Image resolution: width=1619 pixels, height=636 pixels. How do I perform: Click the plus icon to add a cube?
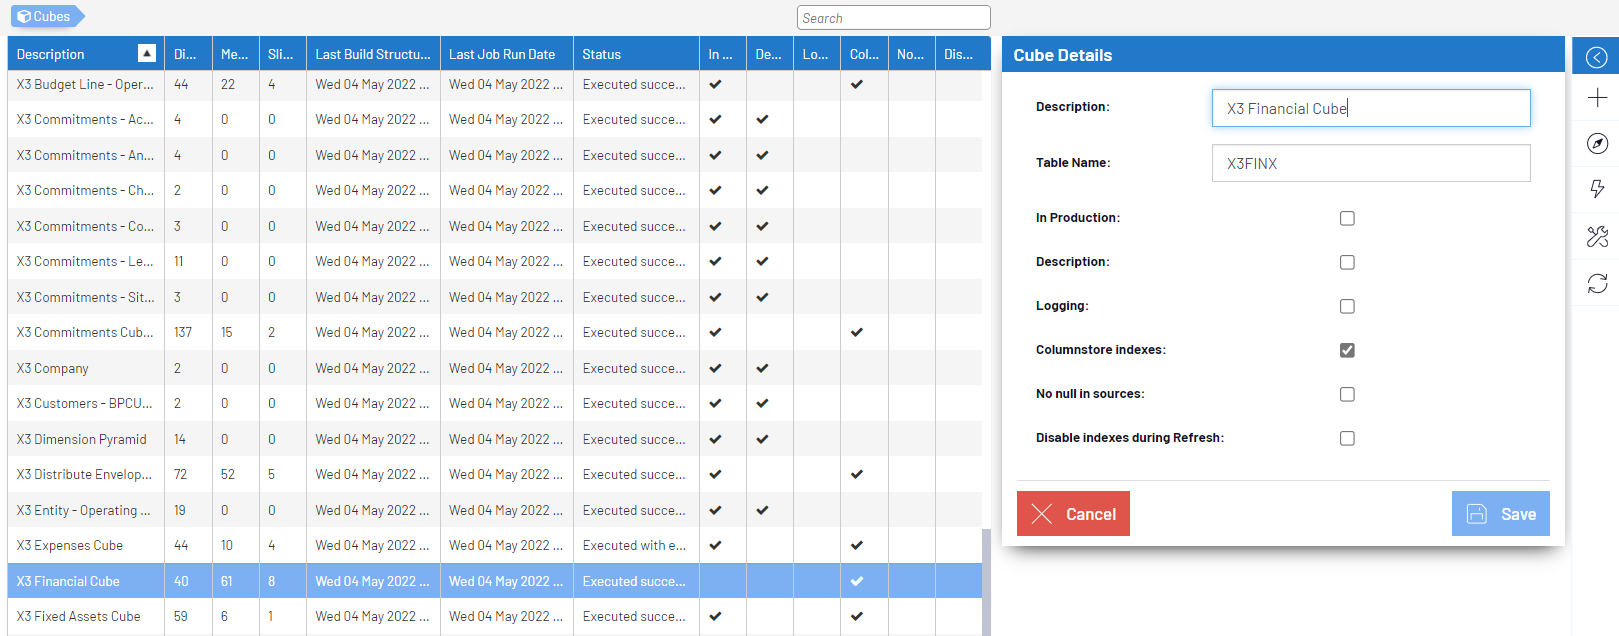point(1597,98)
